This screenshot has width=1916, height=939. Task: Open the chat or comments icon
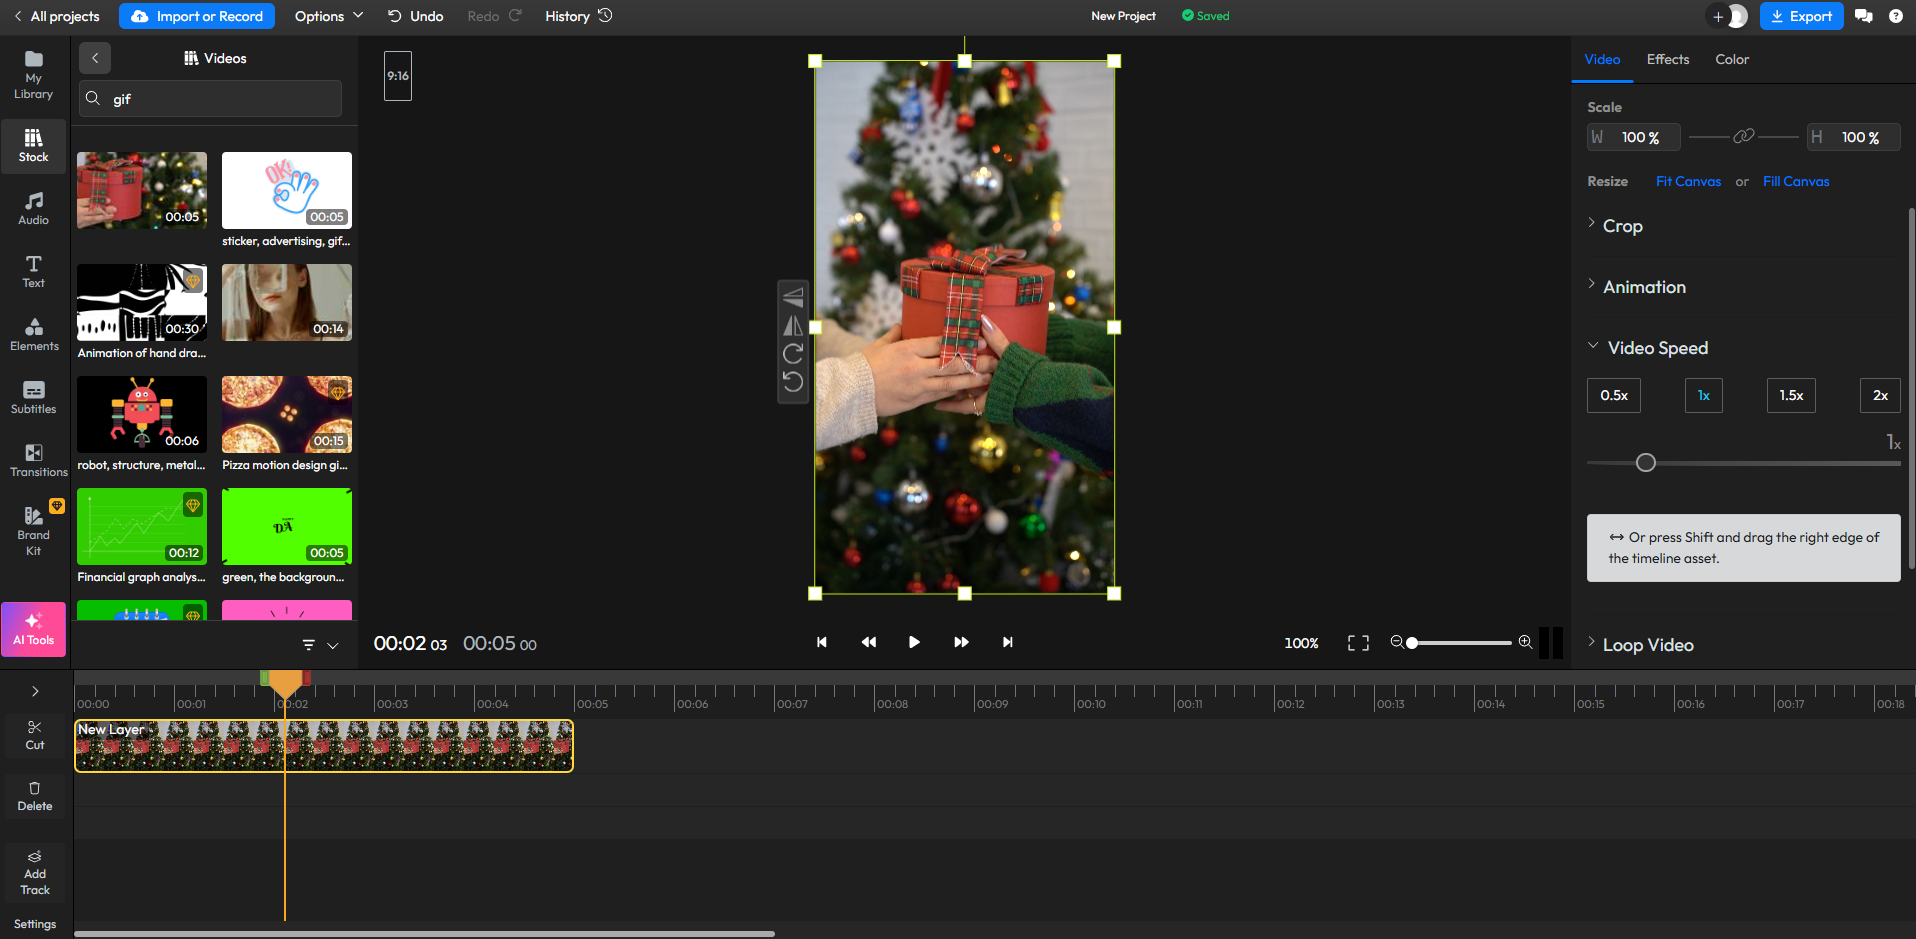click(x=1863, y=16)
